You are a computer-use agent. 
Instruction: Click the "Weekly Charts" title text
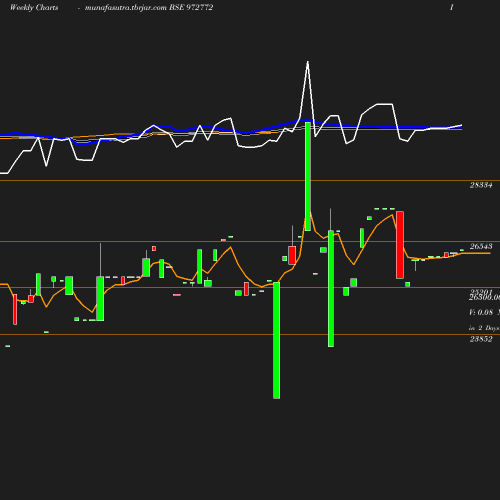coord(34,7)
